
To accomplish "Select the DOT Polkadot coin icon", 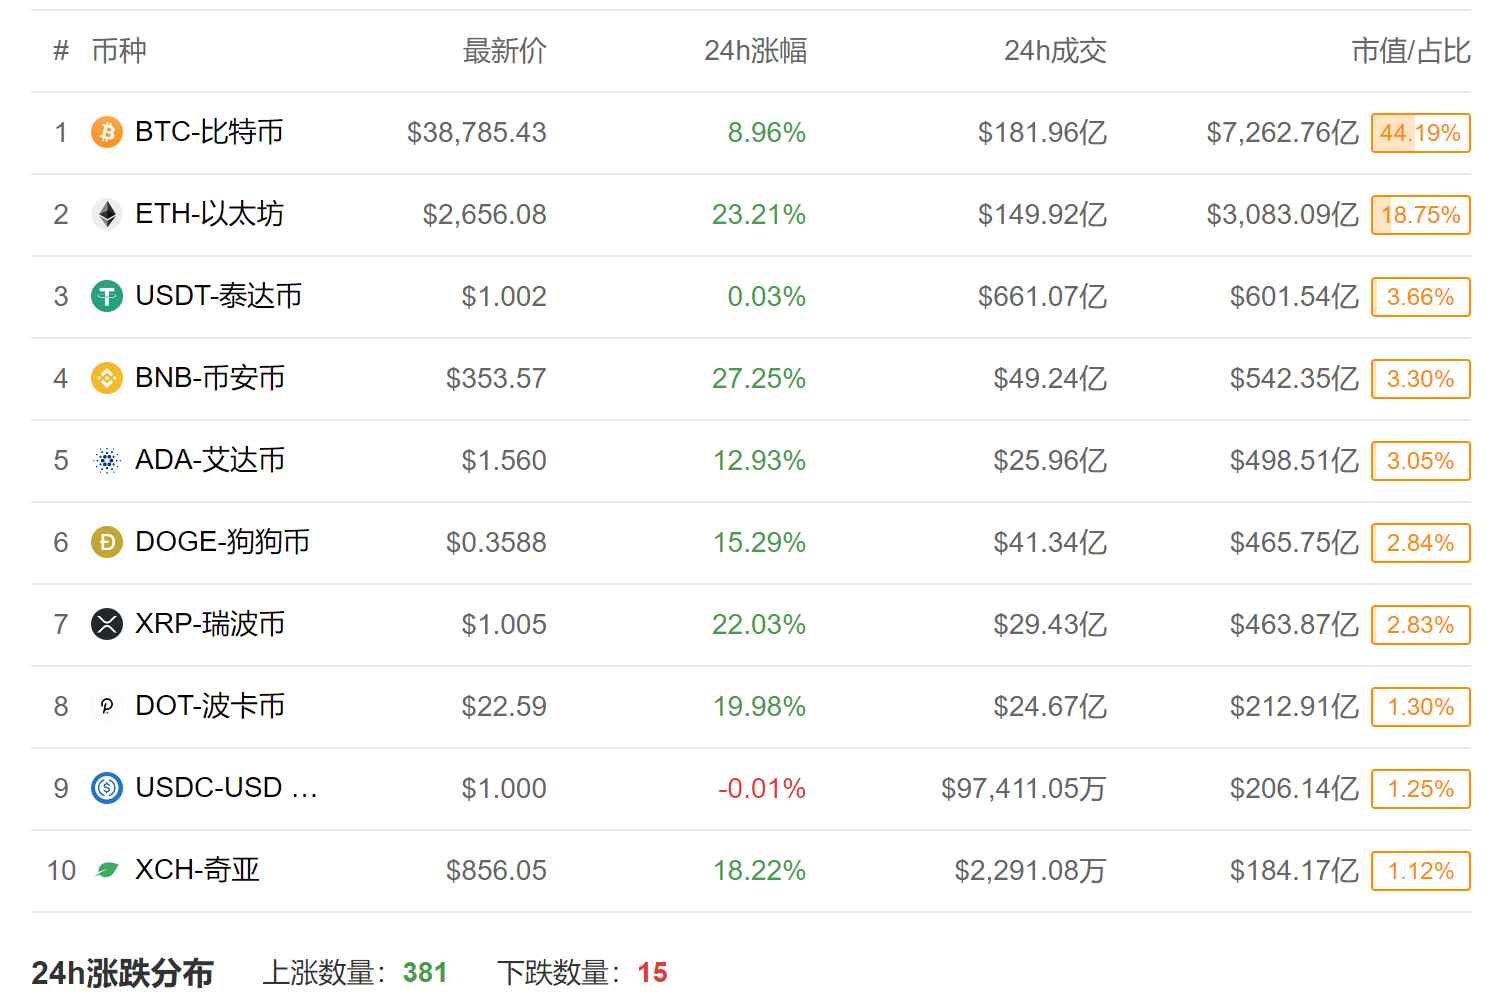I will click(105, 706).
